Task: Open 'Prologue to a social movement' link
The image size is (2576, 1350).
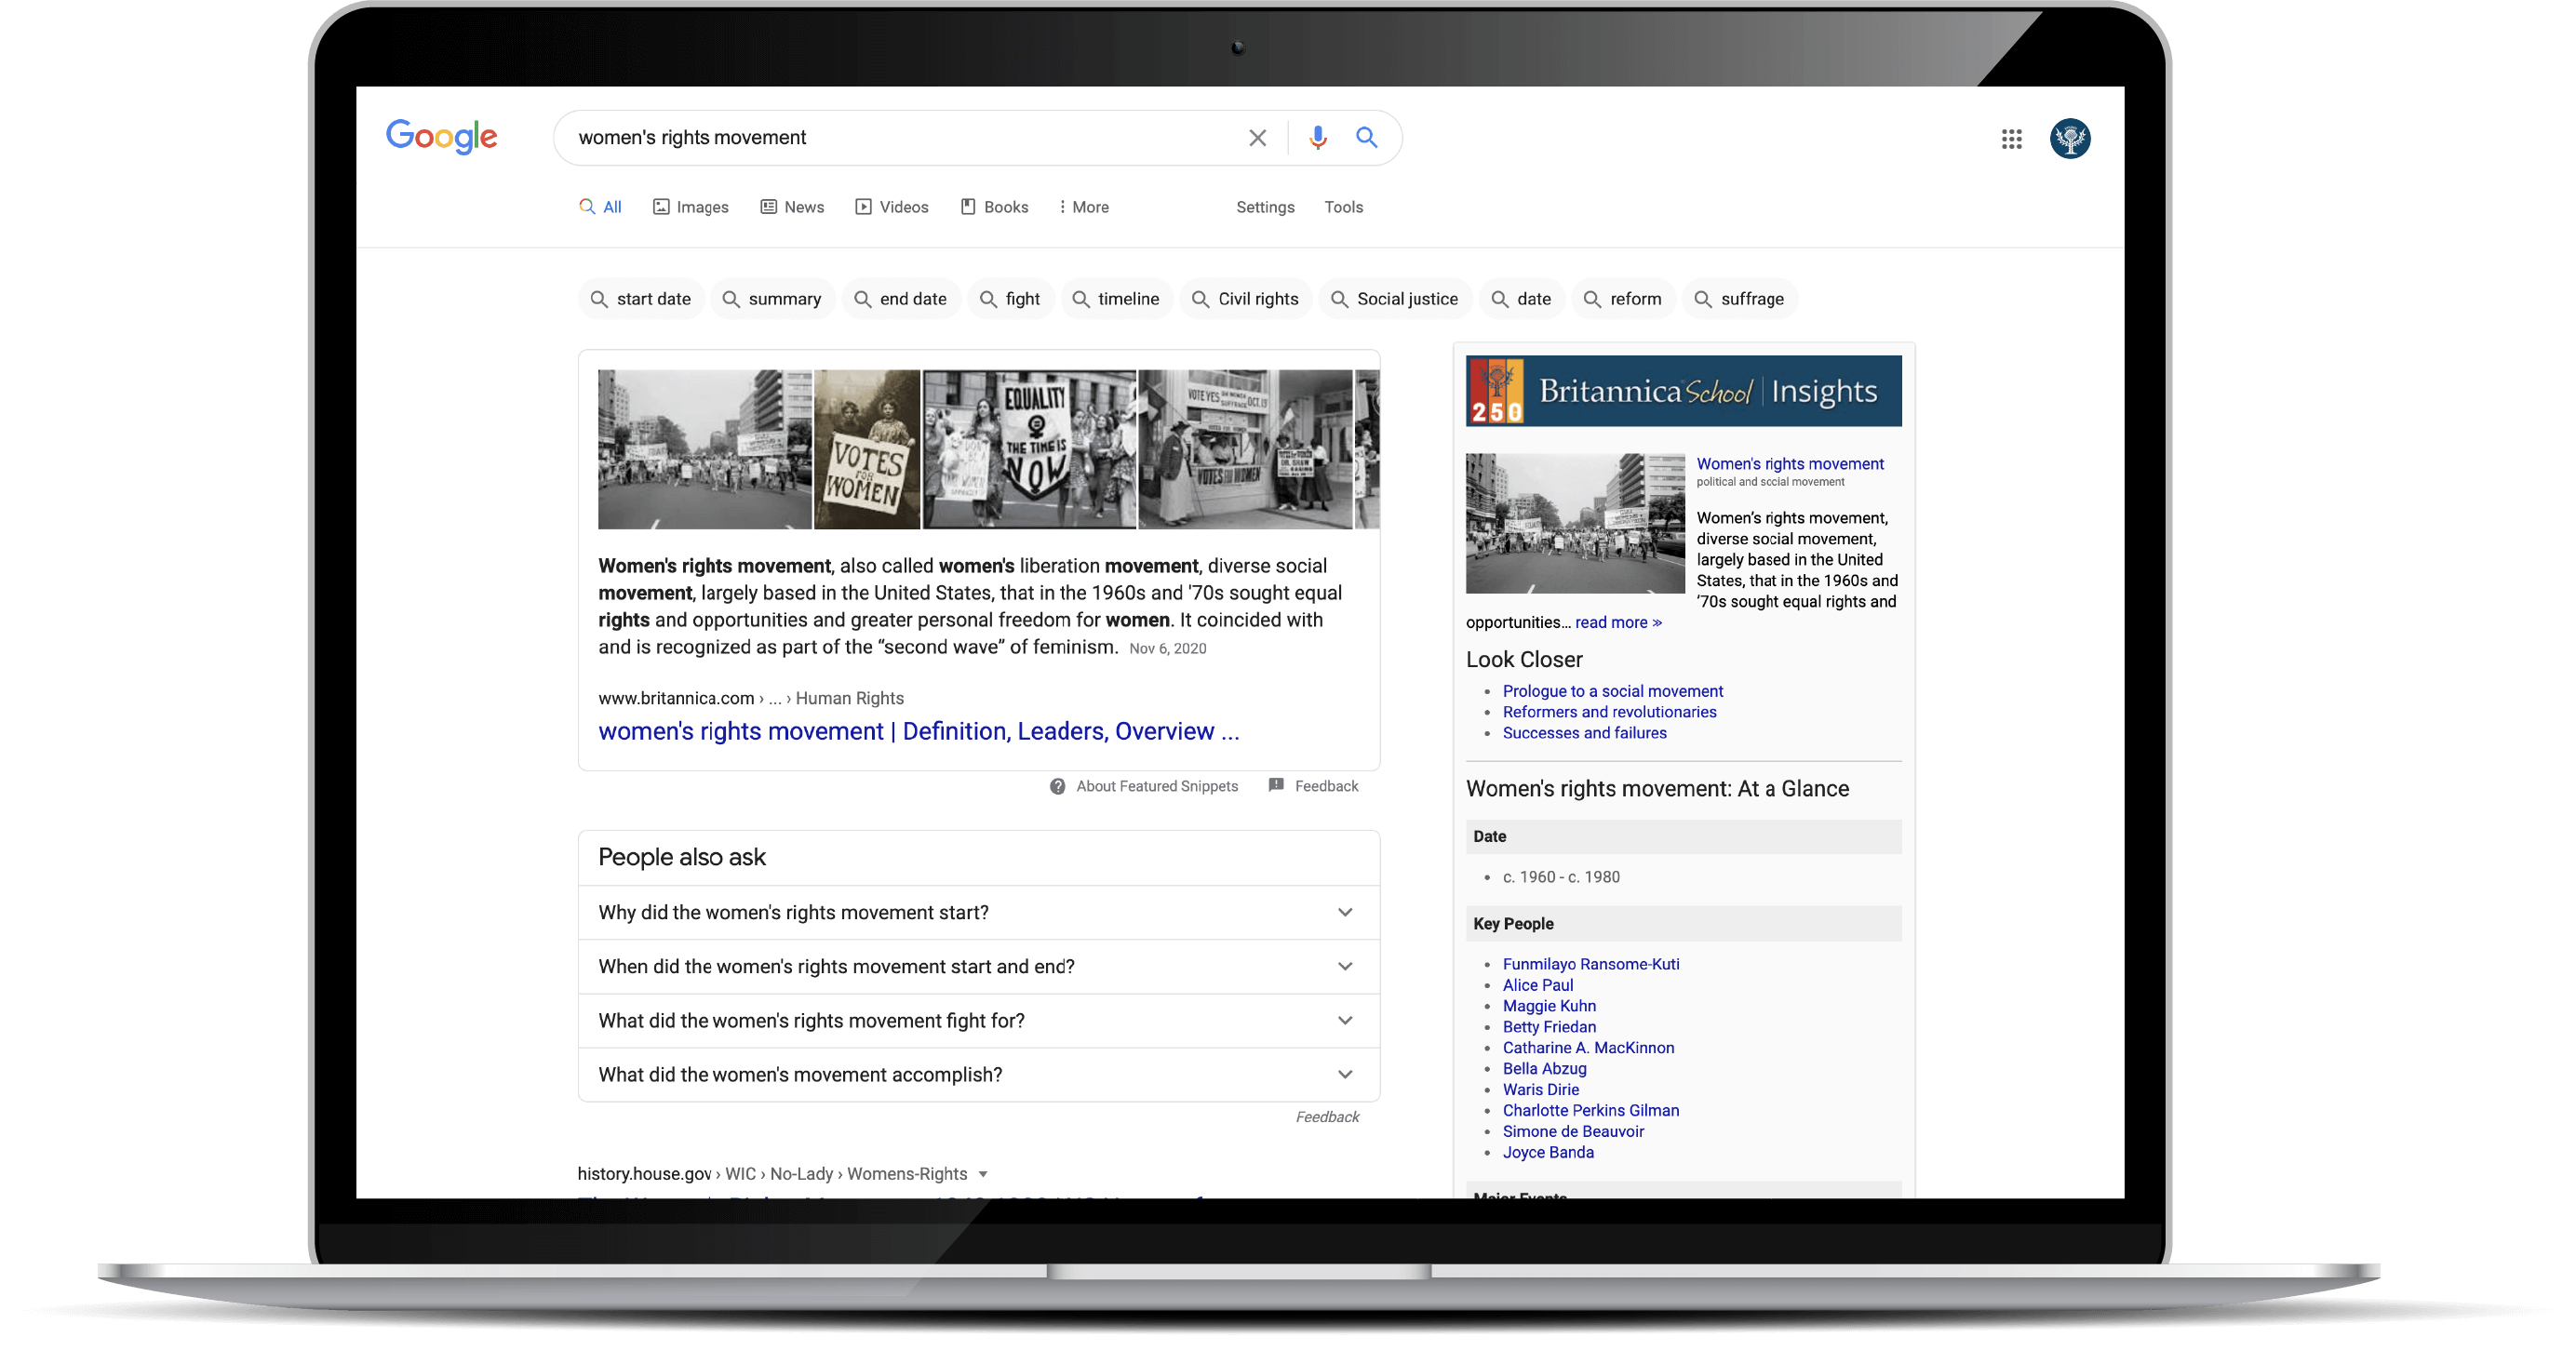Action: [1612, 691]
